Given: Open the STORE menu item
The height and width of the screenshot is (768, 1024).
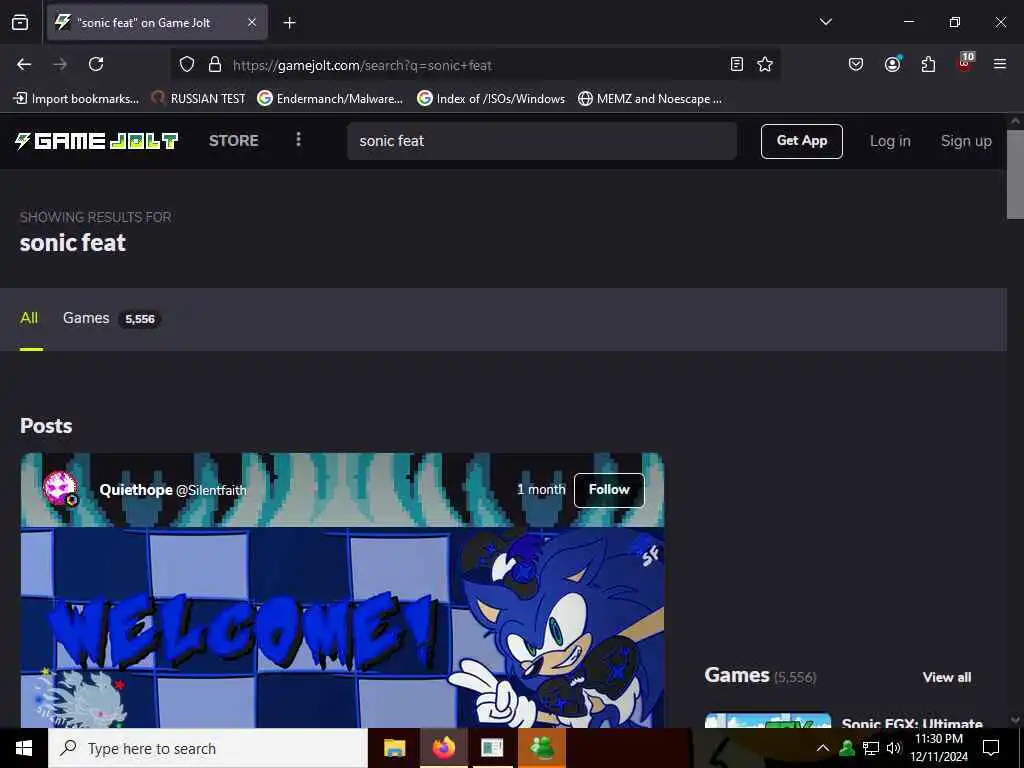Looking at the screenshot, I should pos(234,140).
